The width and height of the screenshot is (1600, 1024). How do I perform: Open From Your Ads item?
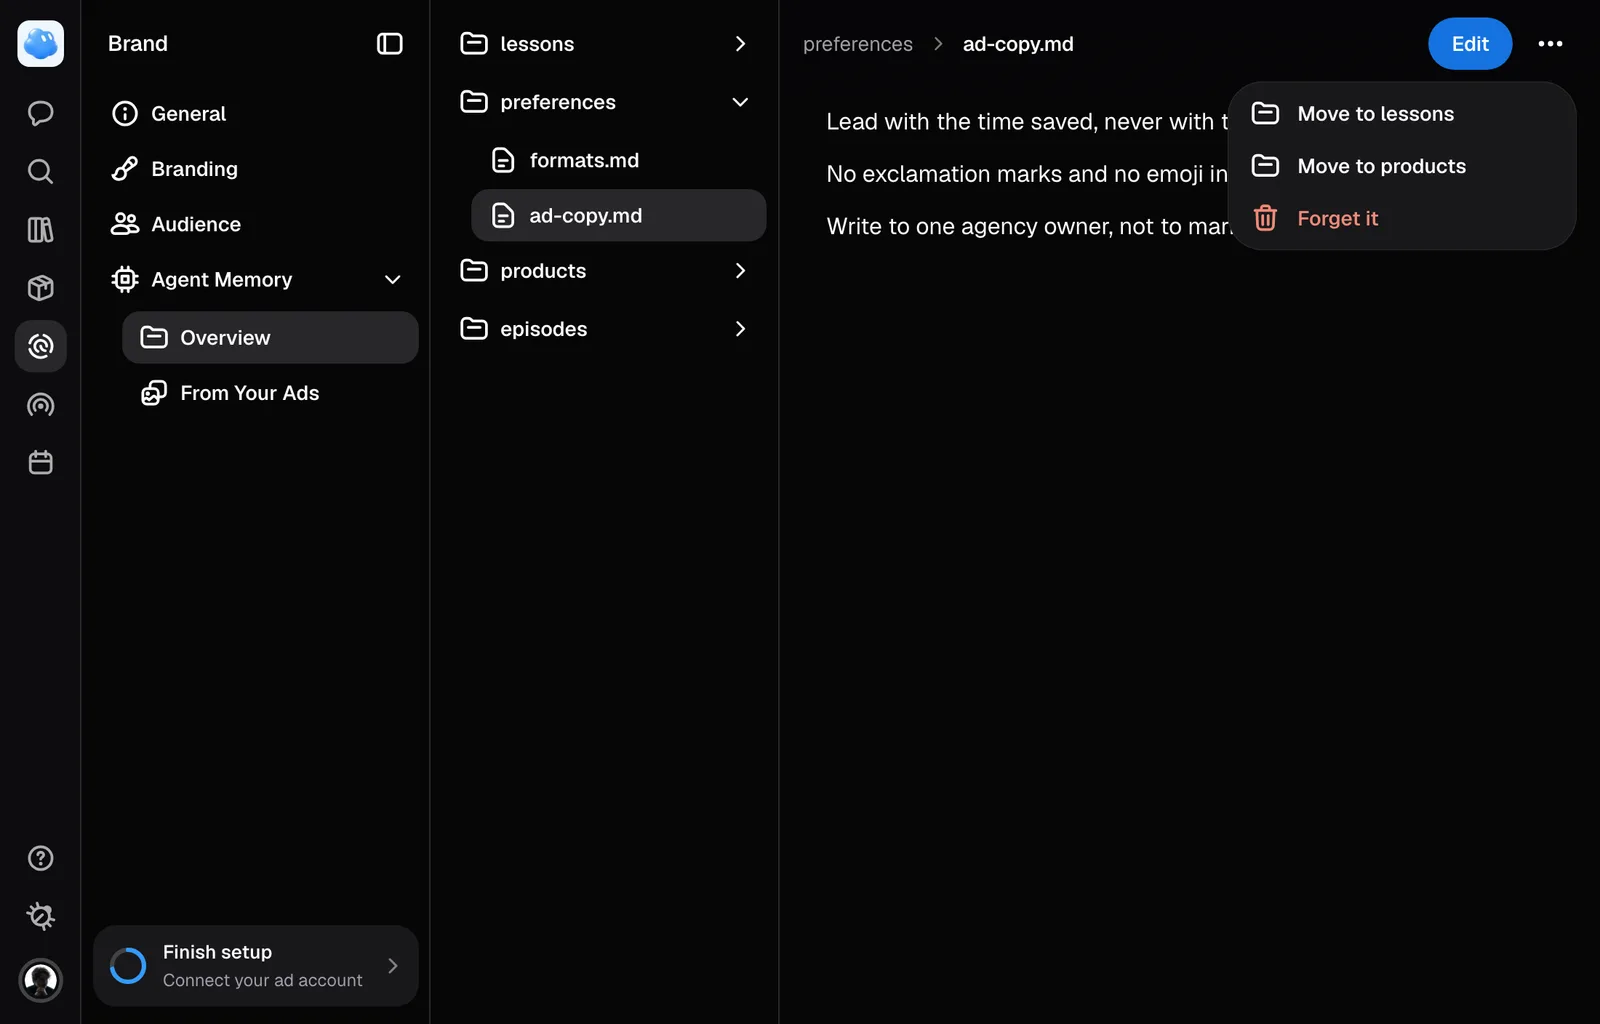[x=270, y=393]
